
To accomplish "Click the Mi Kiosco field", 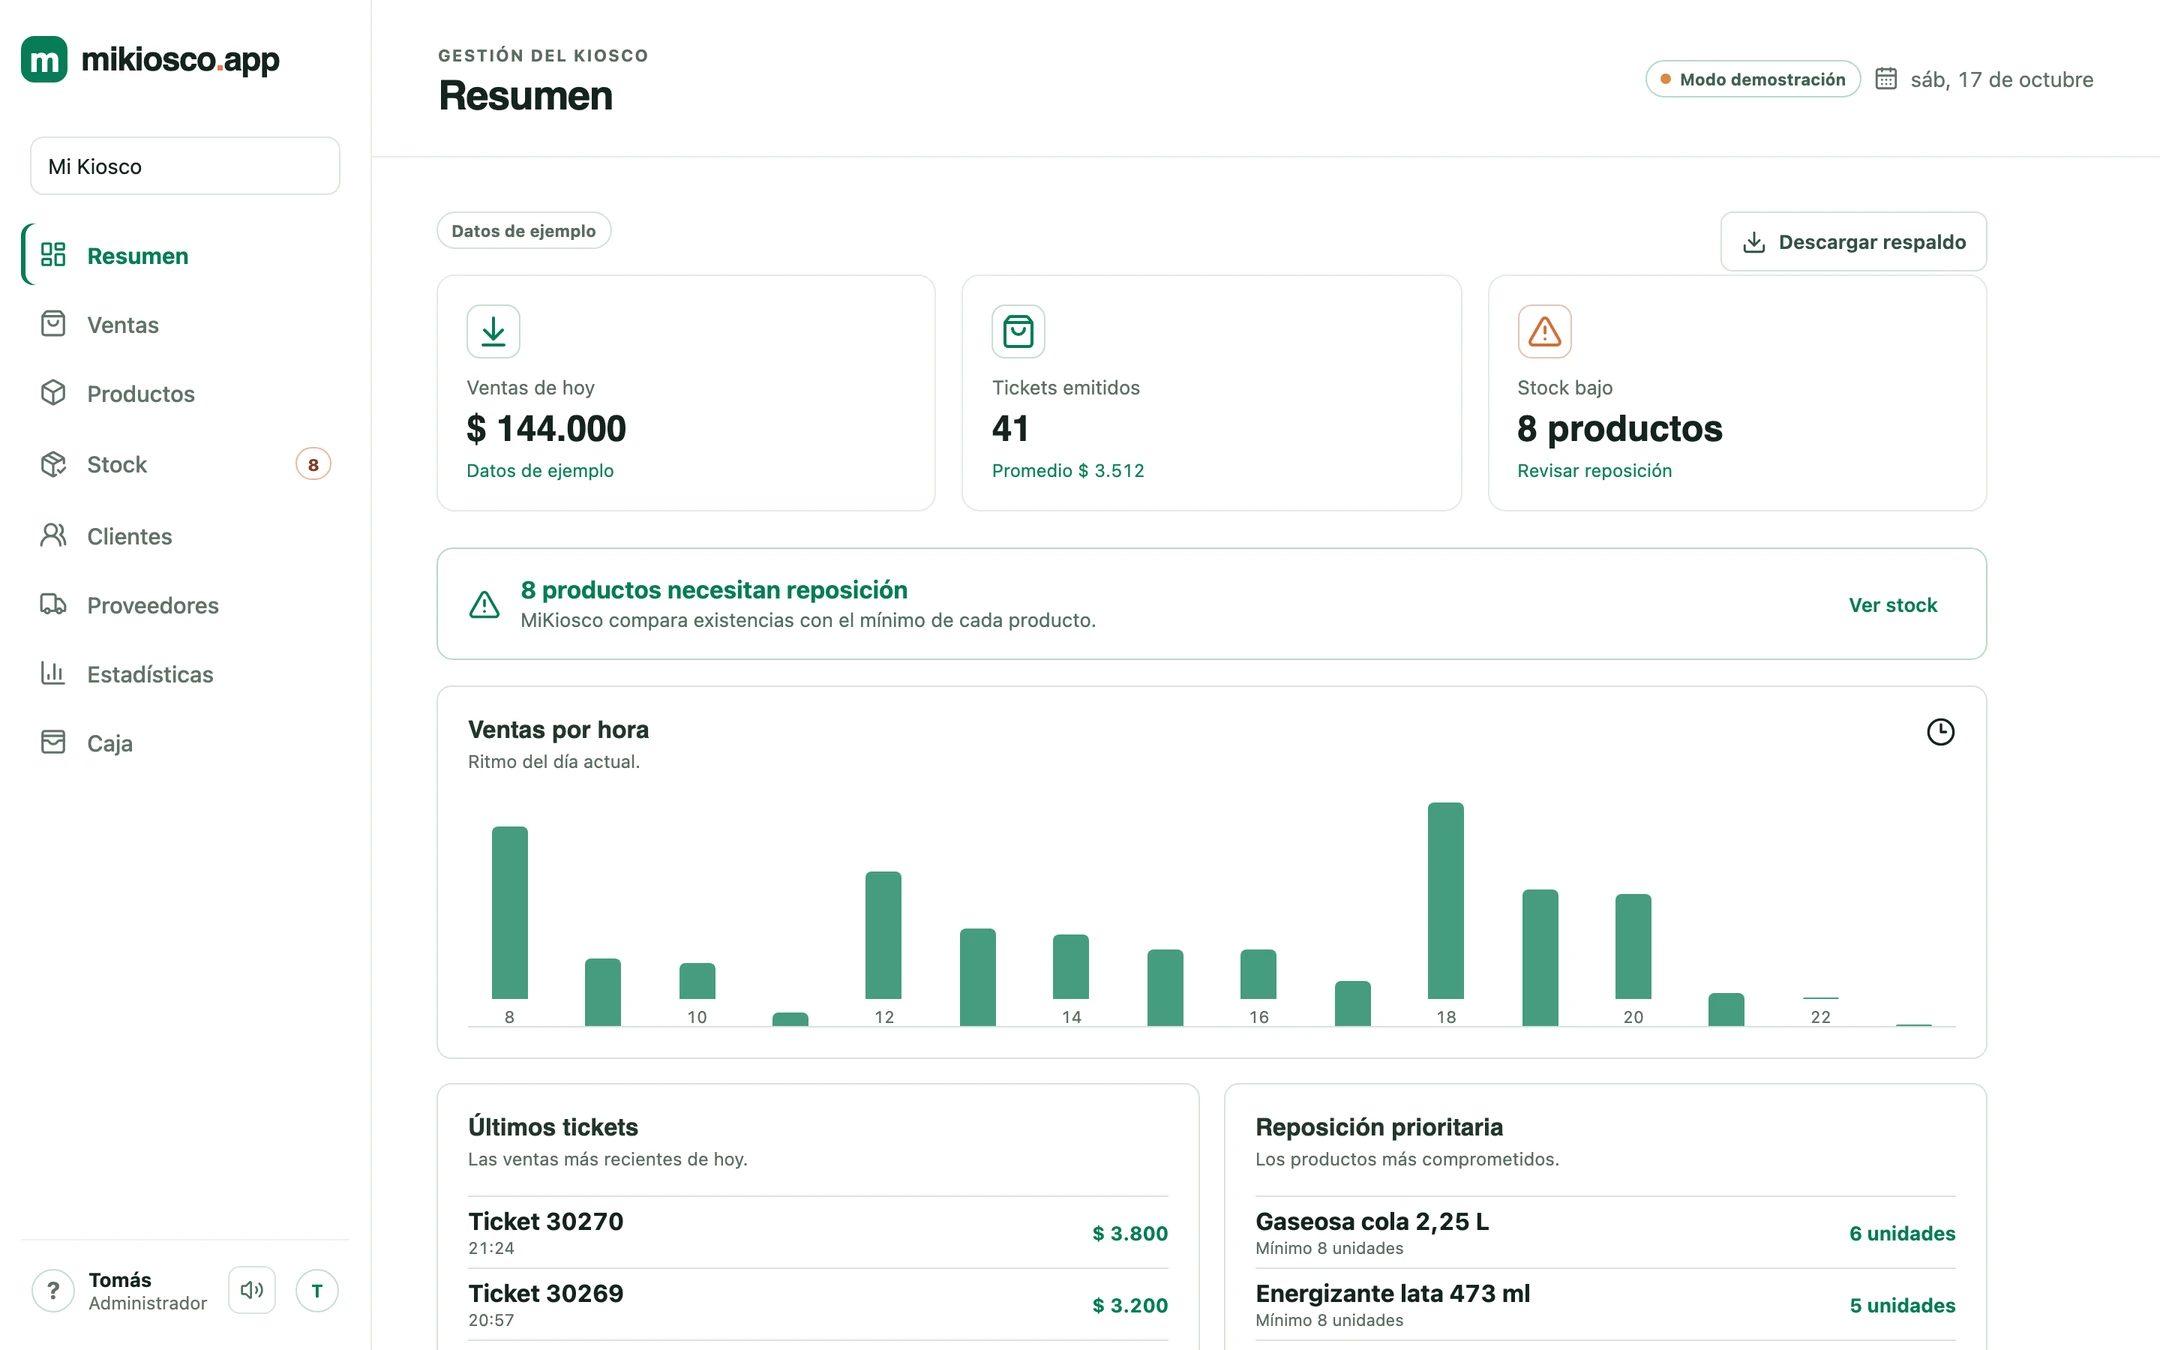I will 185,166.
